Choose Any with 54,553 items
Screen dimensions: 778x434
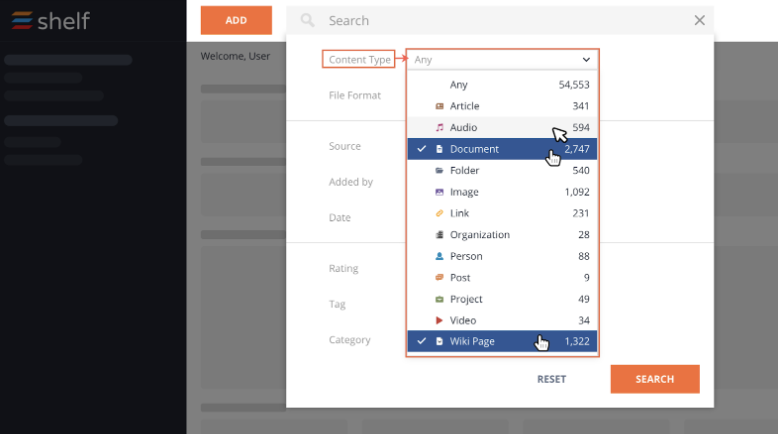pyautogui.click(x=502, y=85)
